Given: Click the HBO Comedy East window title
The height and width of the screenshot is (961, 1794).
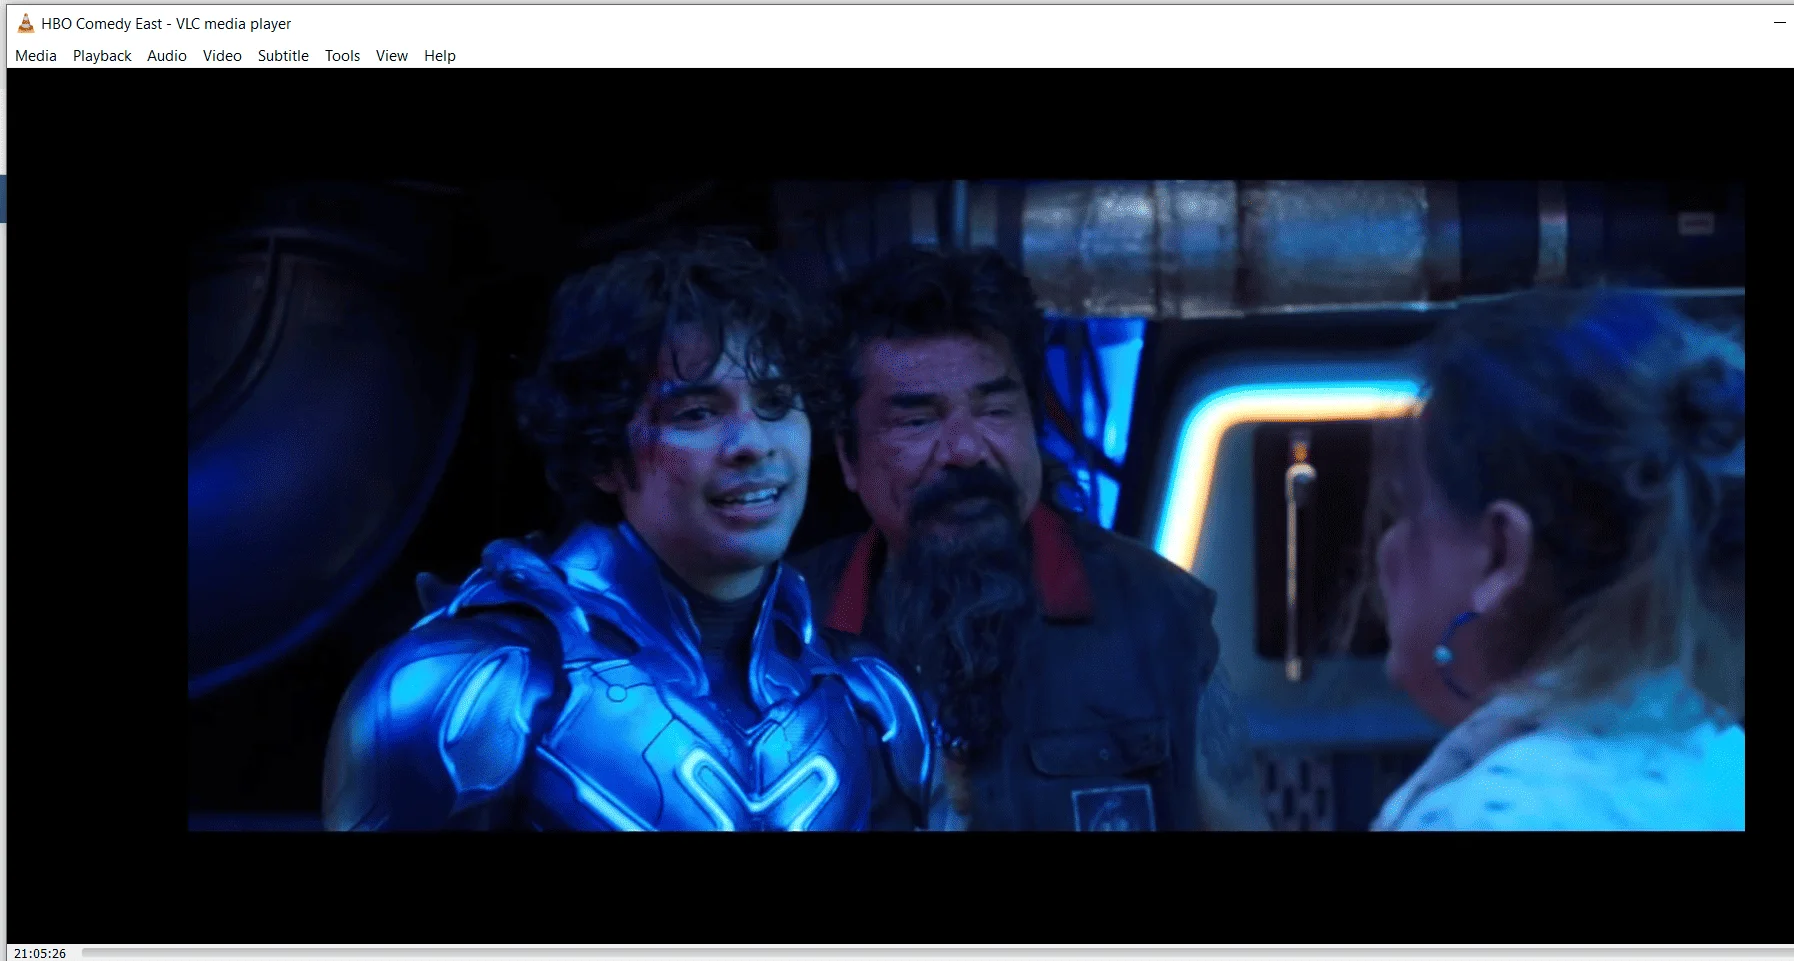Looking at the screenshot, I should 166,23.
